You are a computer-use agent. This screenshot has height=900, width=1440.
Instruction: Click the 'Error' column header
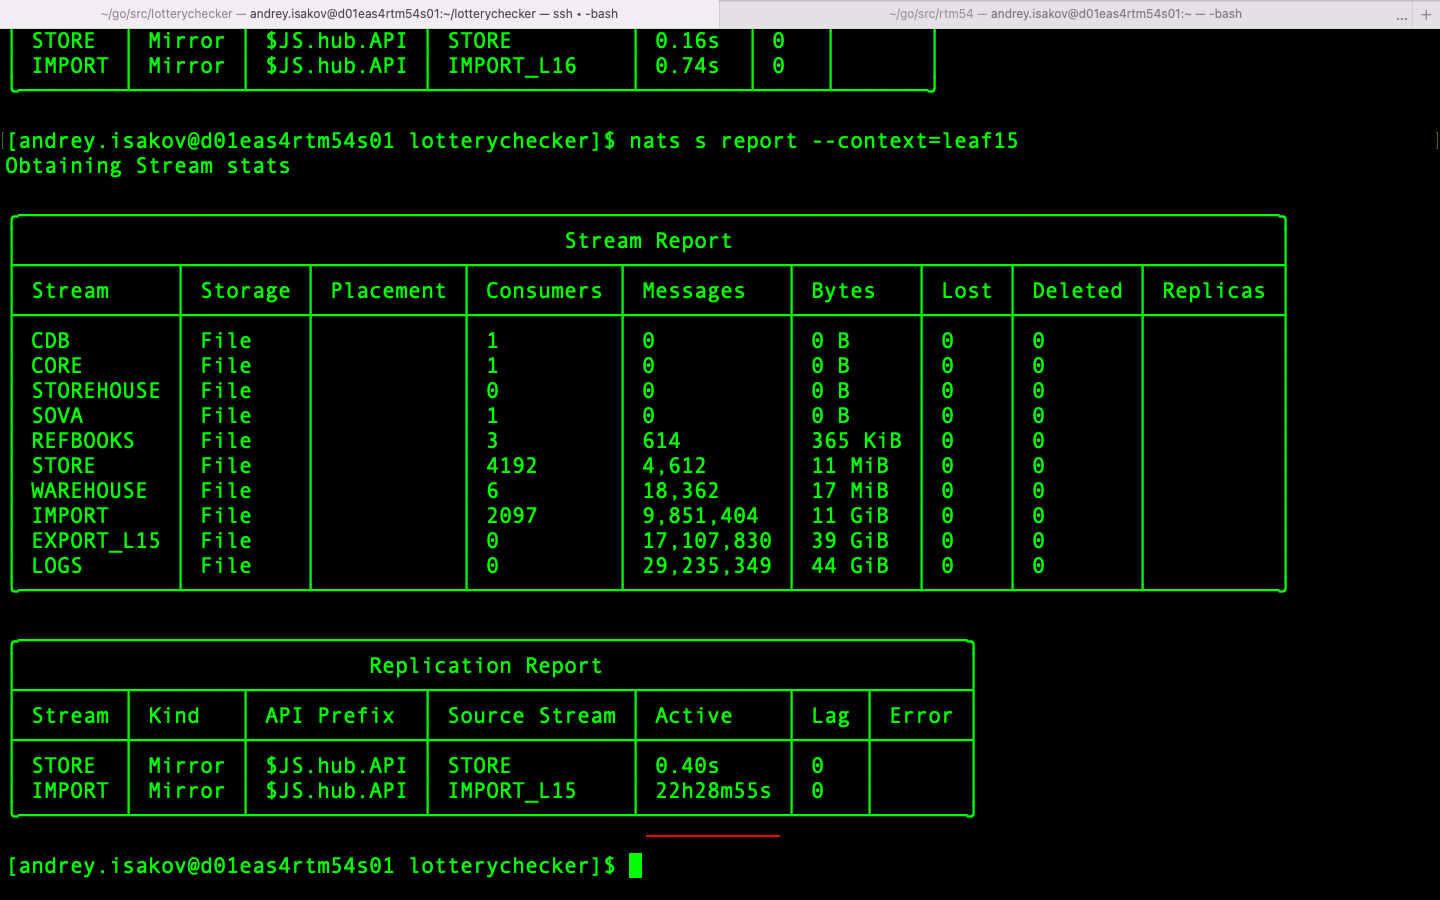[x=921, y=716]
